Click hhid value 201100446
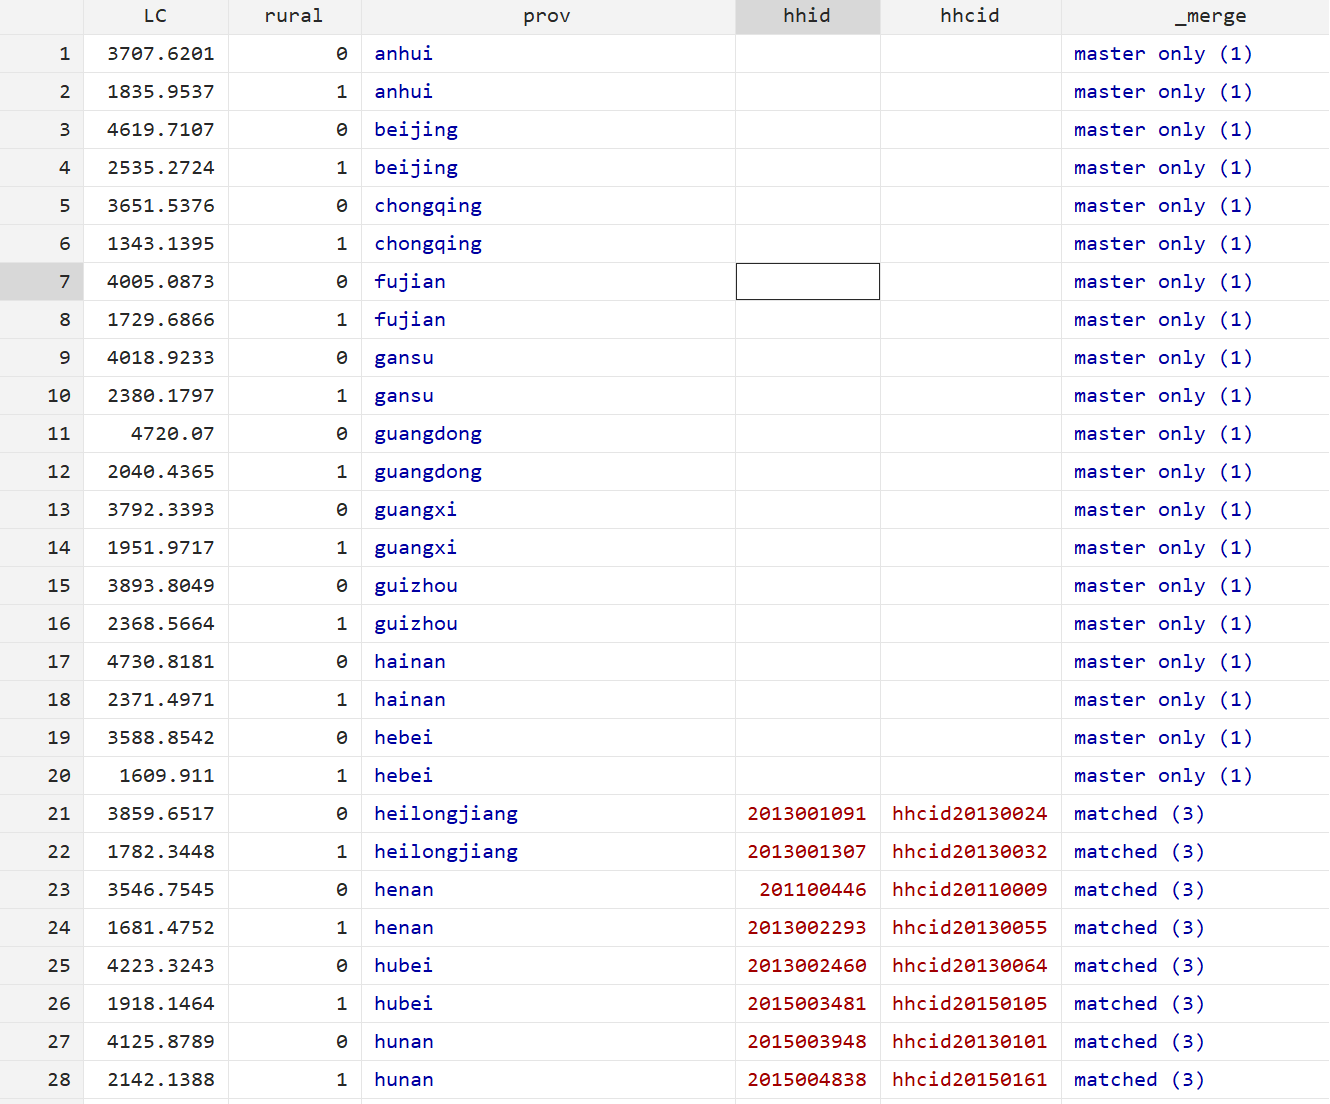The height and width of the screenshot is (1104, 1330). 813,890
